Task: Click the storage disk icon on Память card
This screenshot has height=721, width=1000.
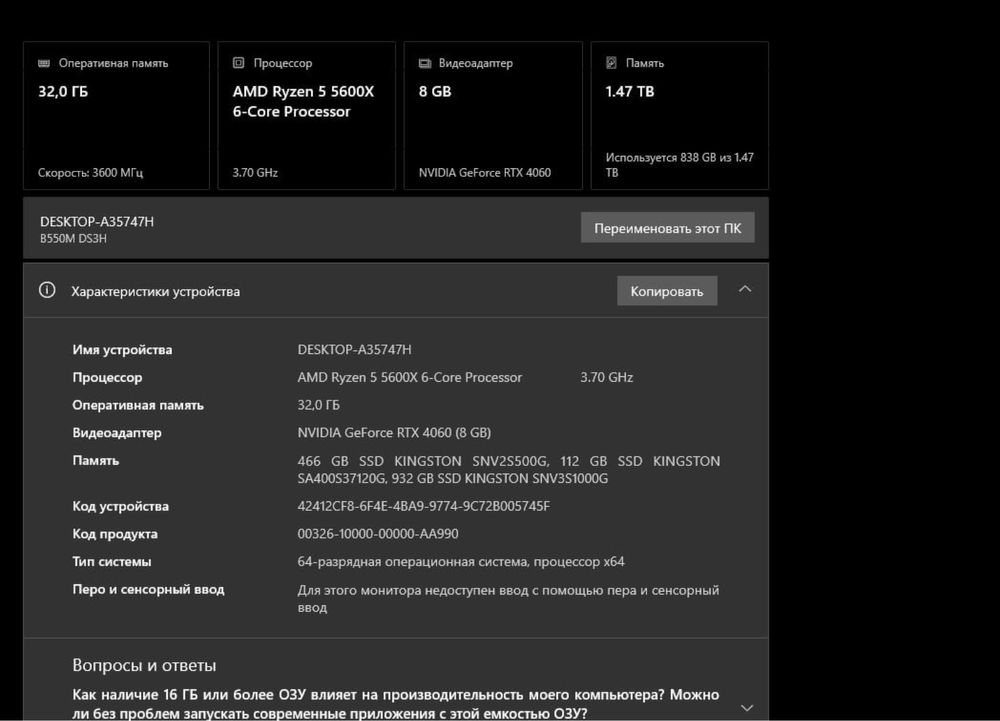Action: (611, 62)
